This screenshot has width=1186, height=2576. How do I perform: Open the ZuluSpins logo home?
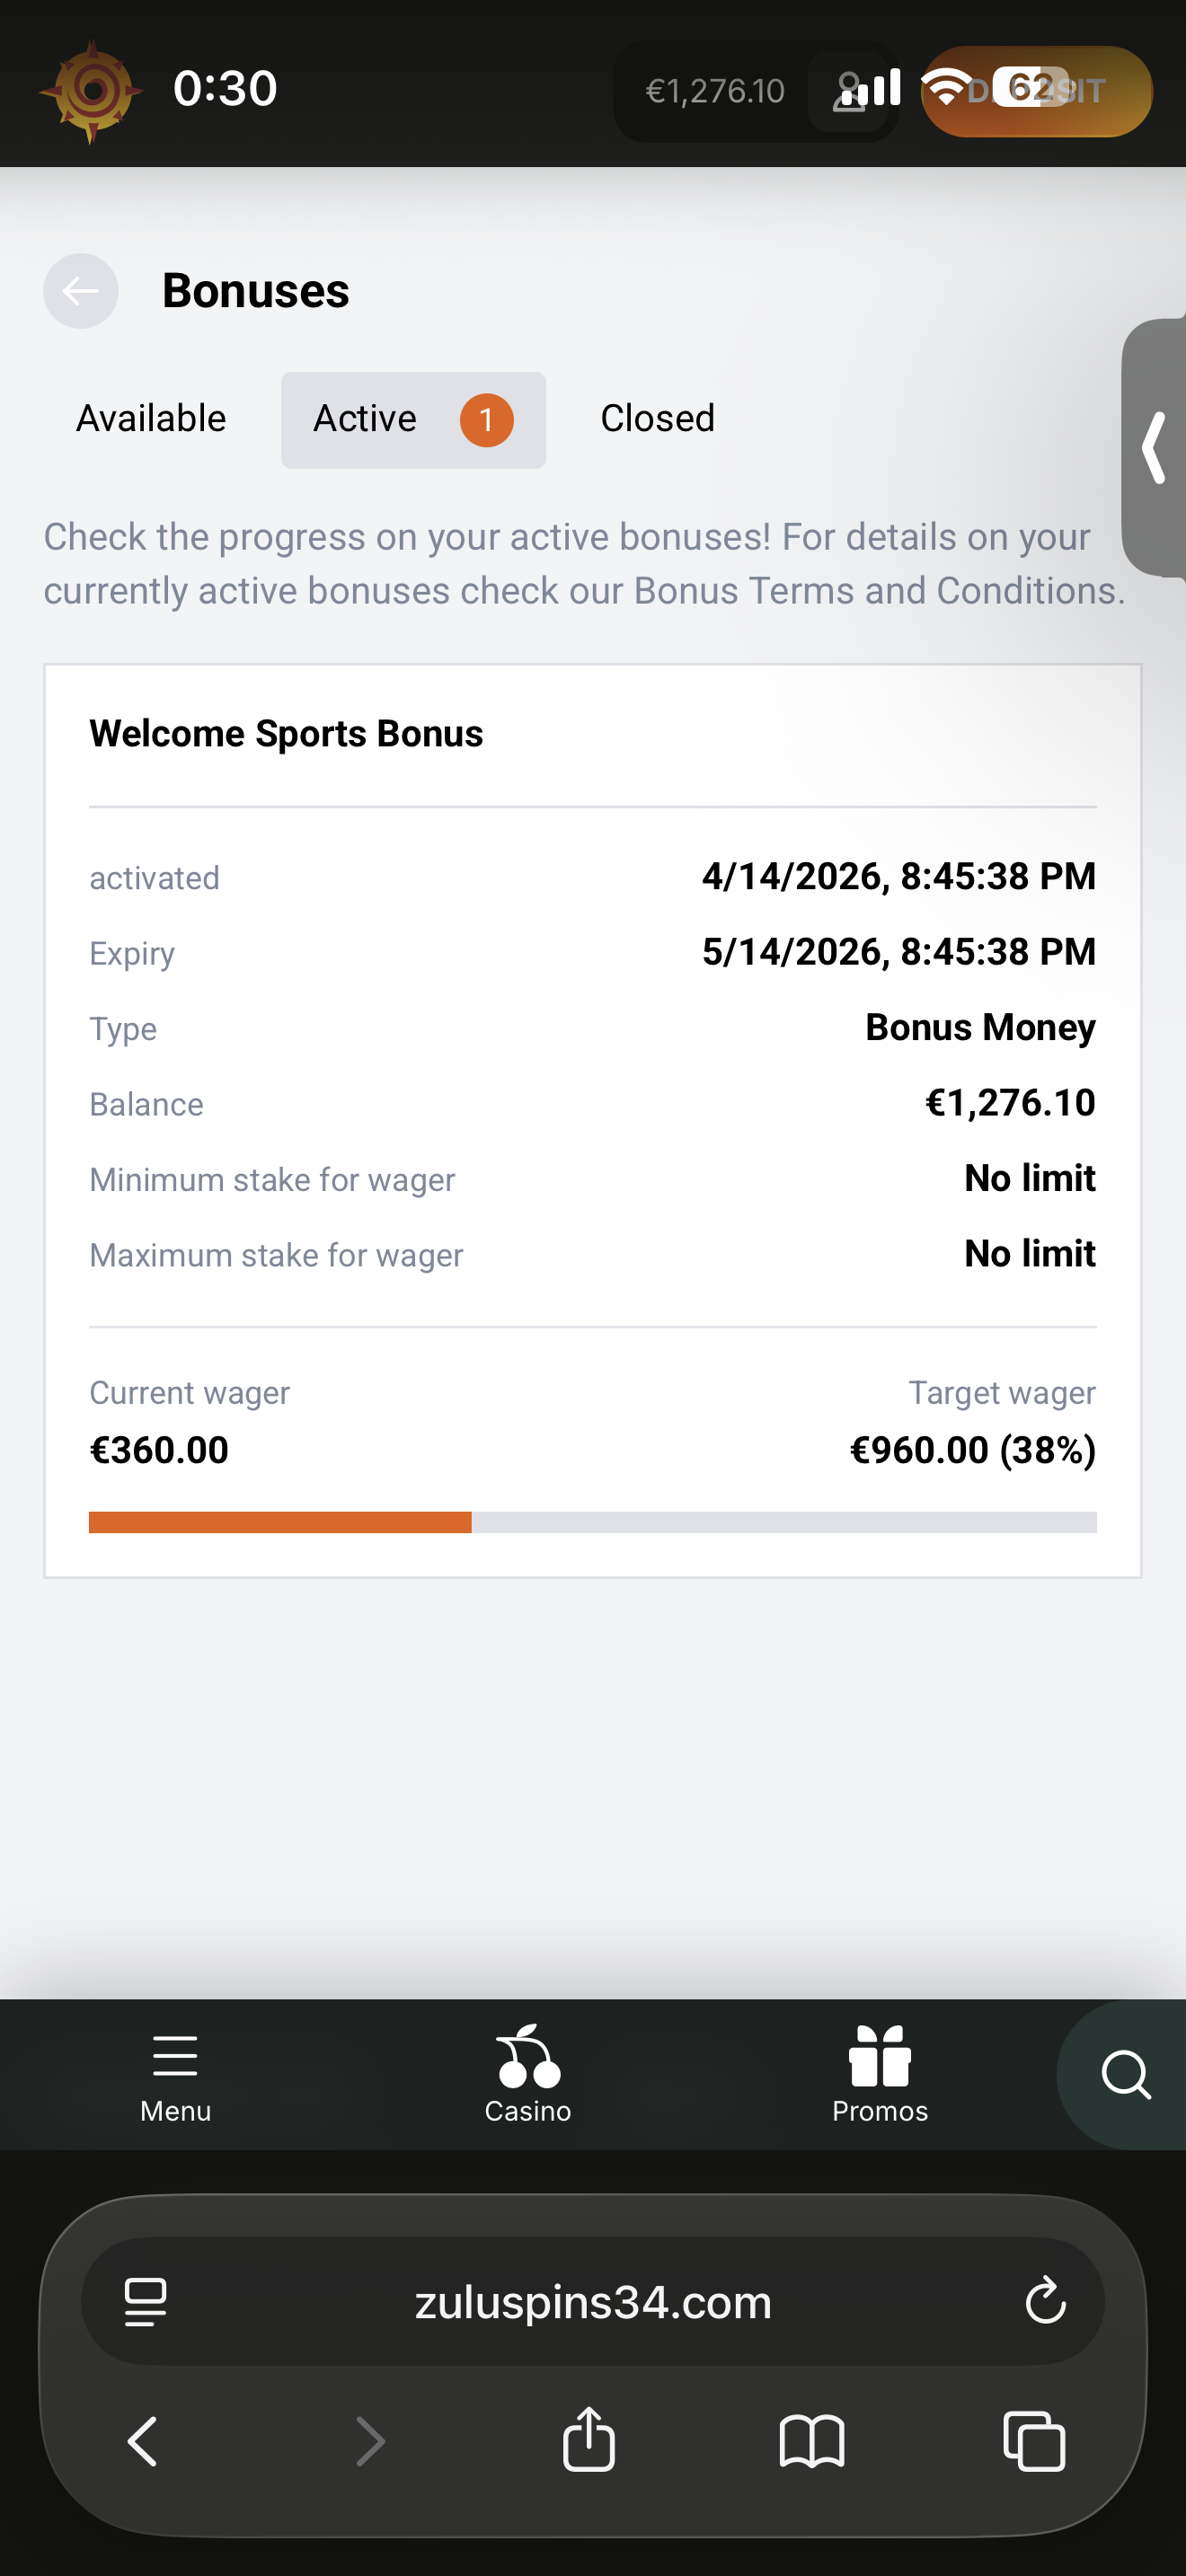point(91,91)
